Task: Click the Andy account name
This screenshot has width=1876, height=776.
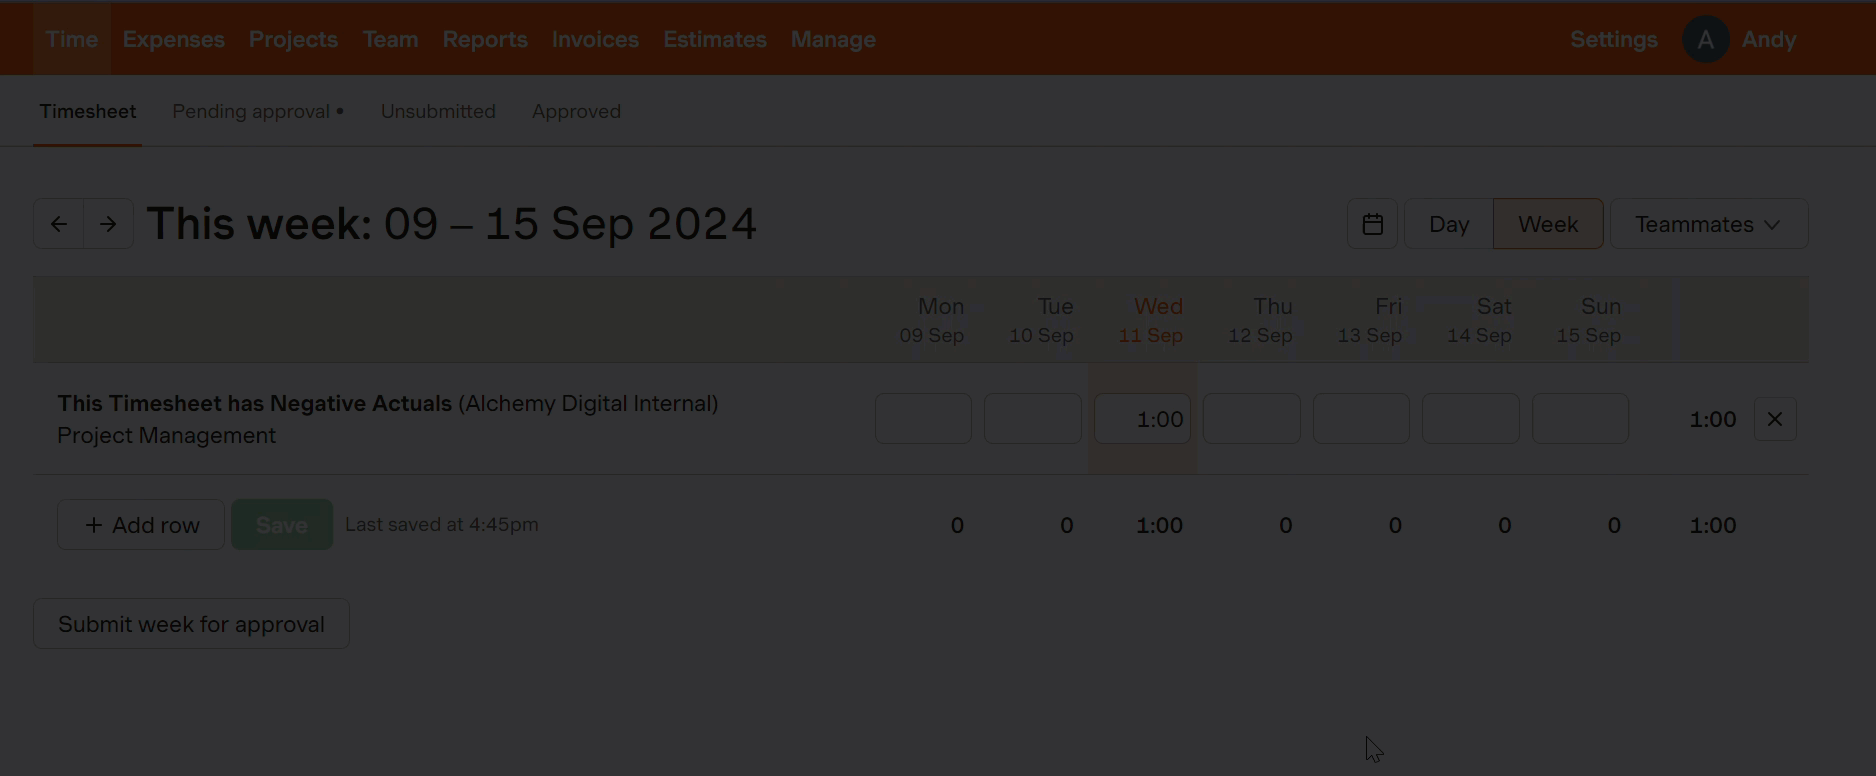Action: (1769, 39)
